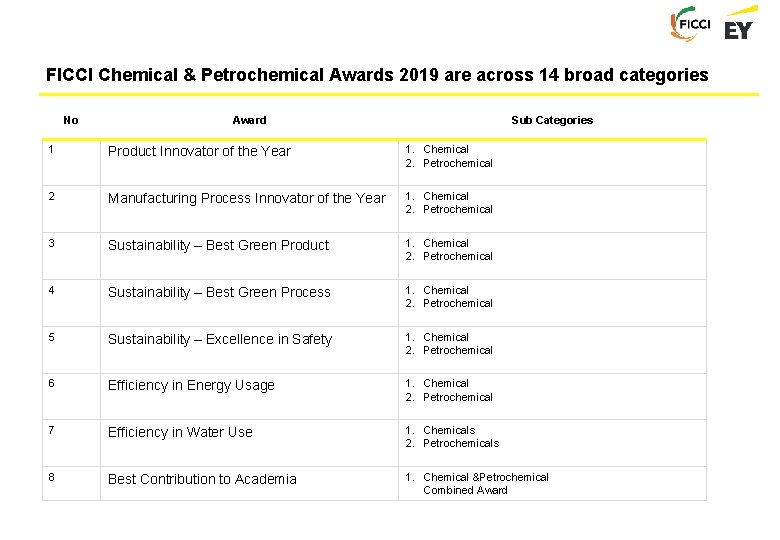780x540 pixels.
Task: Click 'Petrochemical' in Excellence in Safety row
Action: (458, 350)
